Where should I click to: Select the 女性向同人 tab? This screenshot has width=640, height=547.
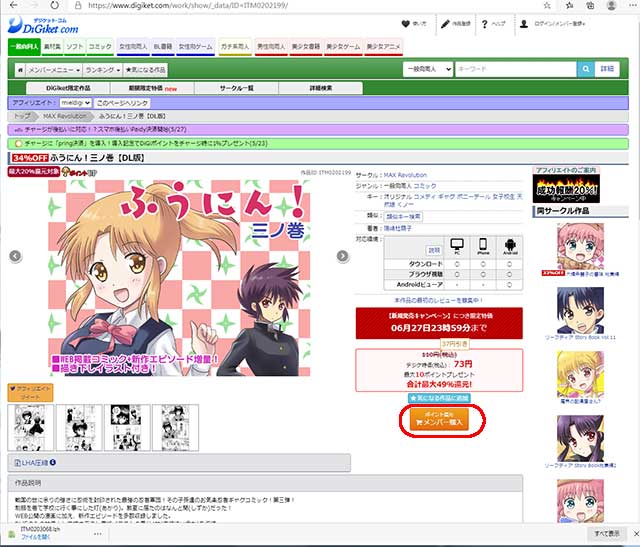click(x=133, y=47)
